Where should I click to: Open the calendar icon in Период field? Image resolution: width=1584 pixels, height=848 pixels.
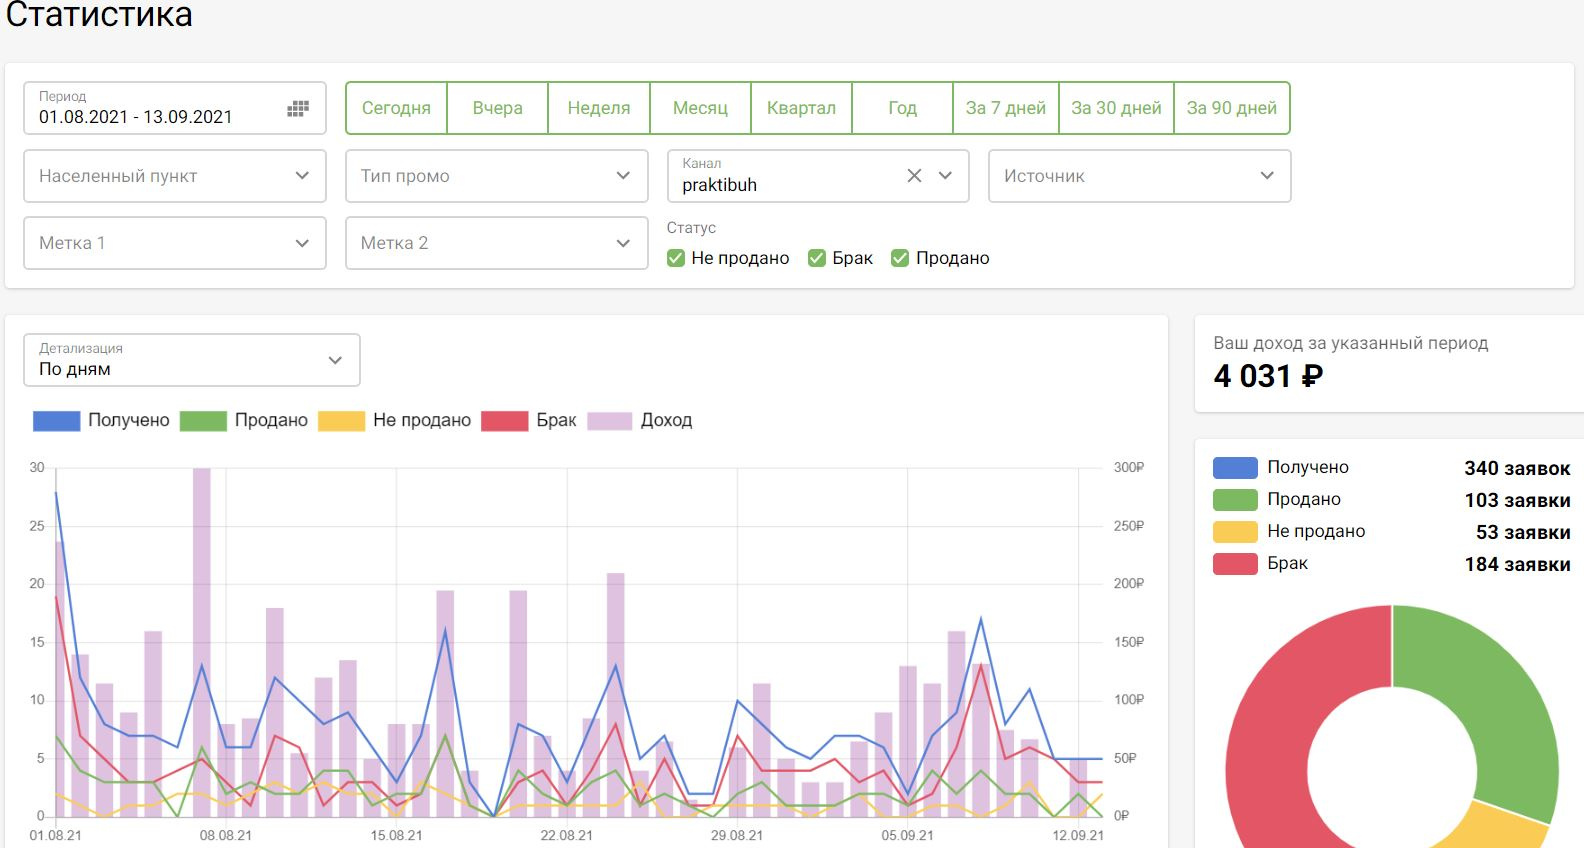[x=298, y=109]
